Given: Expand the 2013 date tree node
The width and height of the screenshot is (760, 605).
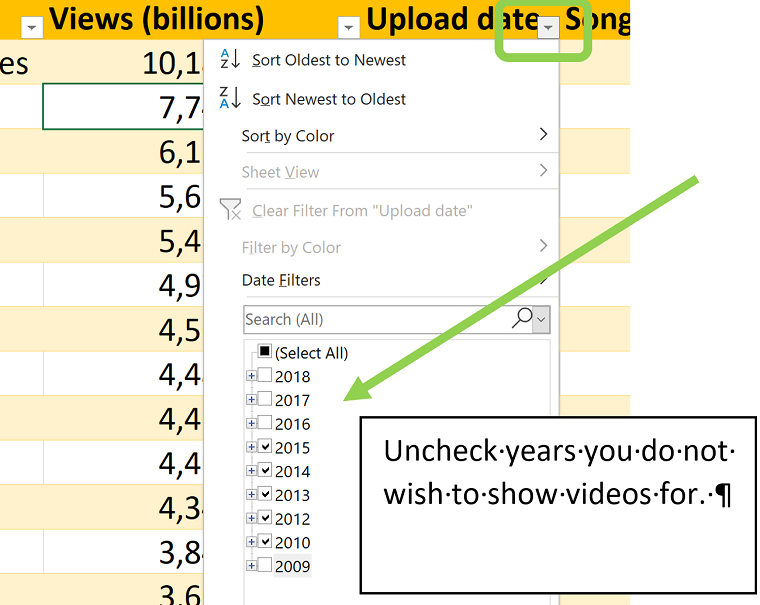Looking at the screenshot, I should (251, 494).
